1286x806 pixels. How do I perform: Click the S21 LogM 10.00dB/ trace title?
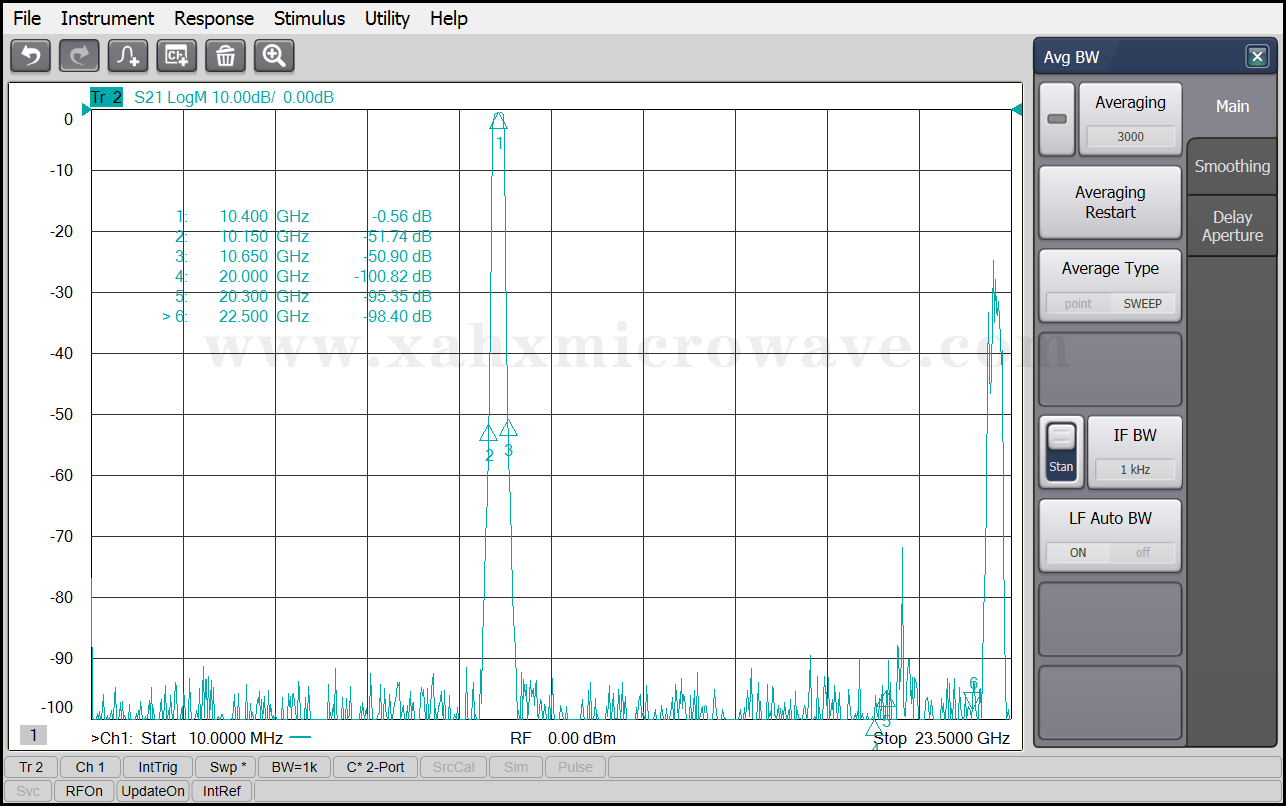coord(204,97)
